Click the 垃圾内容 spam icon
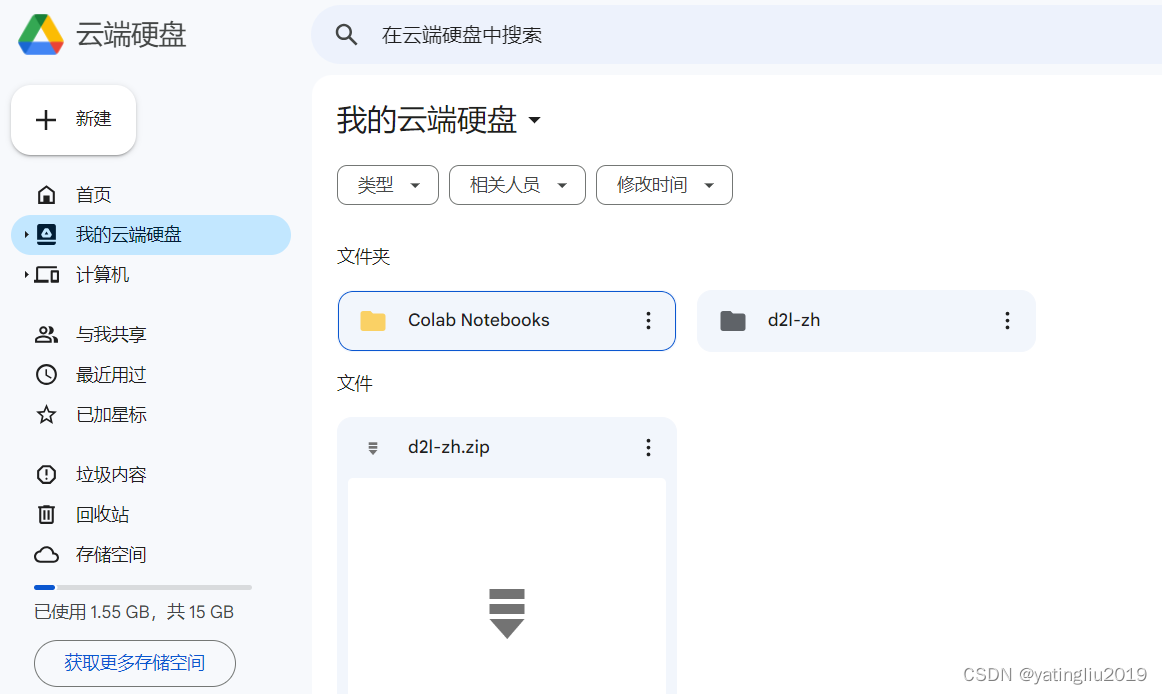 46,474
